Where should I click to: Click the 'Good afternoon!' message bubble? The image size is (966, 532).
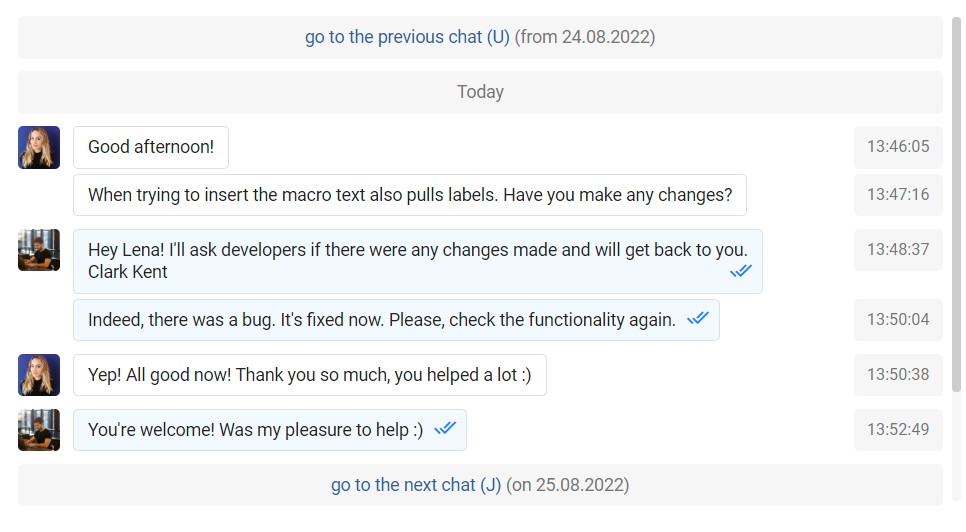click(x=151, y=147)
